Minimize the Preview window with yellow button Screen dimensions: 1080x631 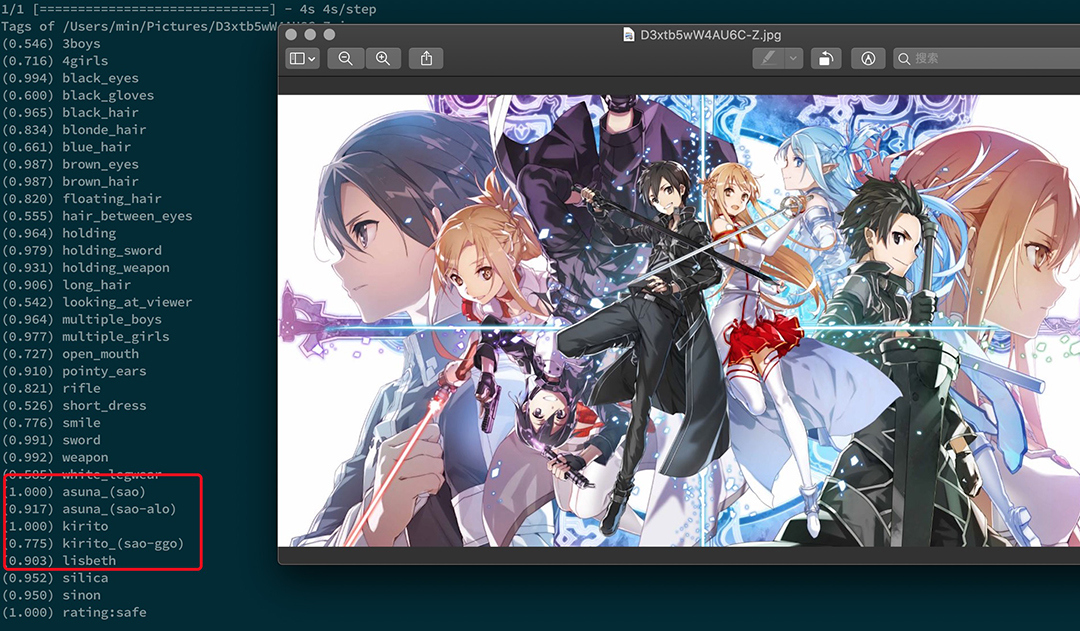click(310, 35)
